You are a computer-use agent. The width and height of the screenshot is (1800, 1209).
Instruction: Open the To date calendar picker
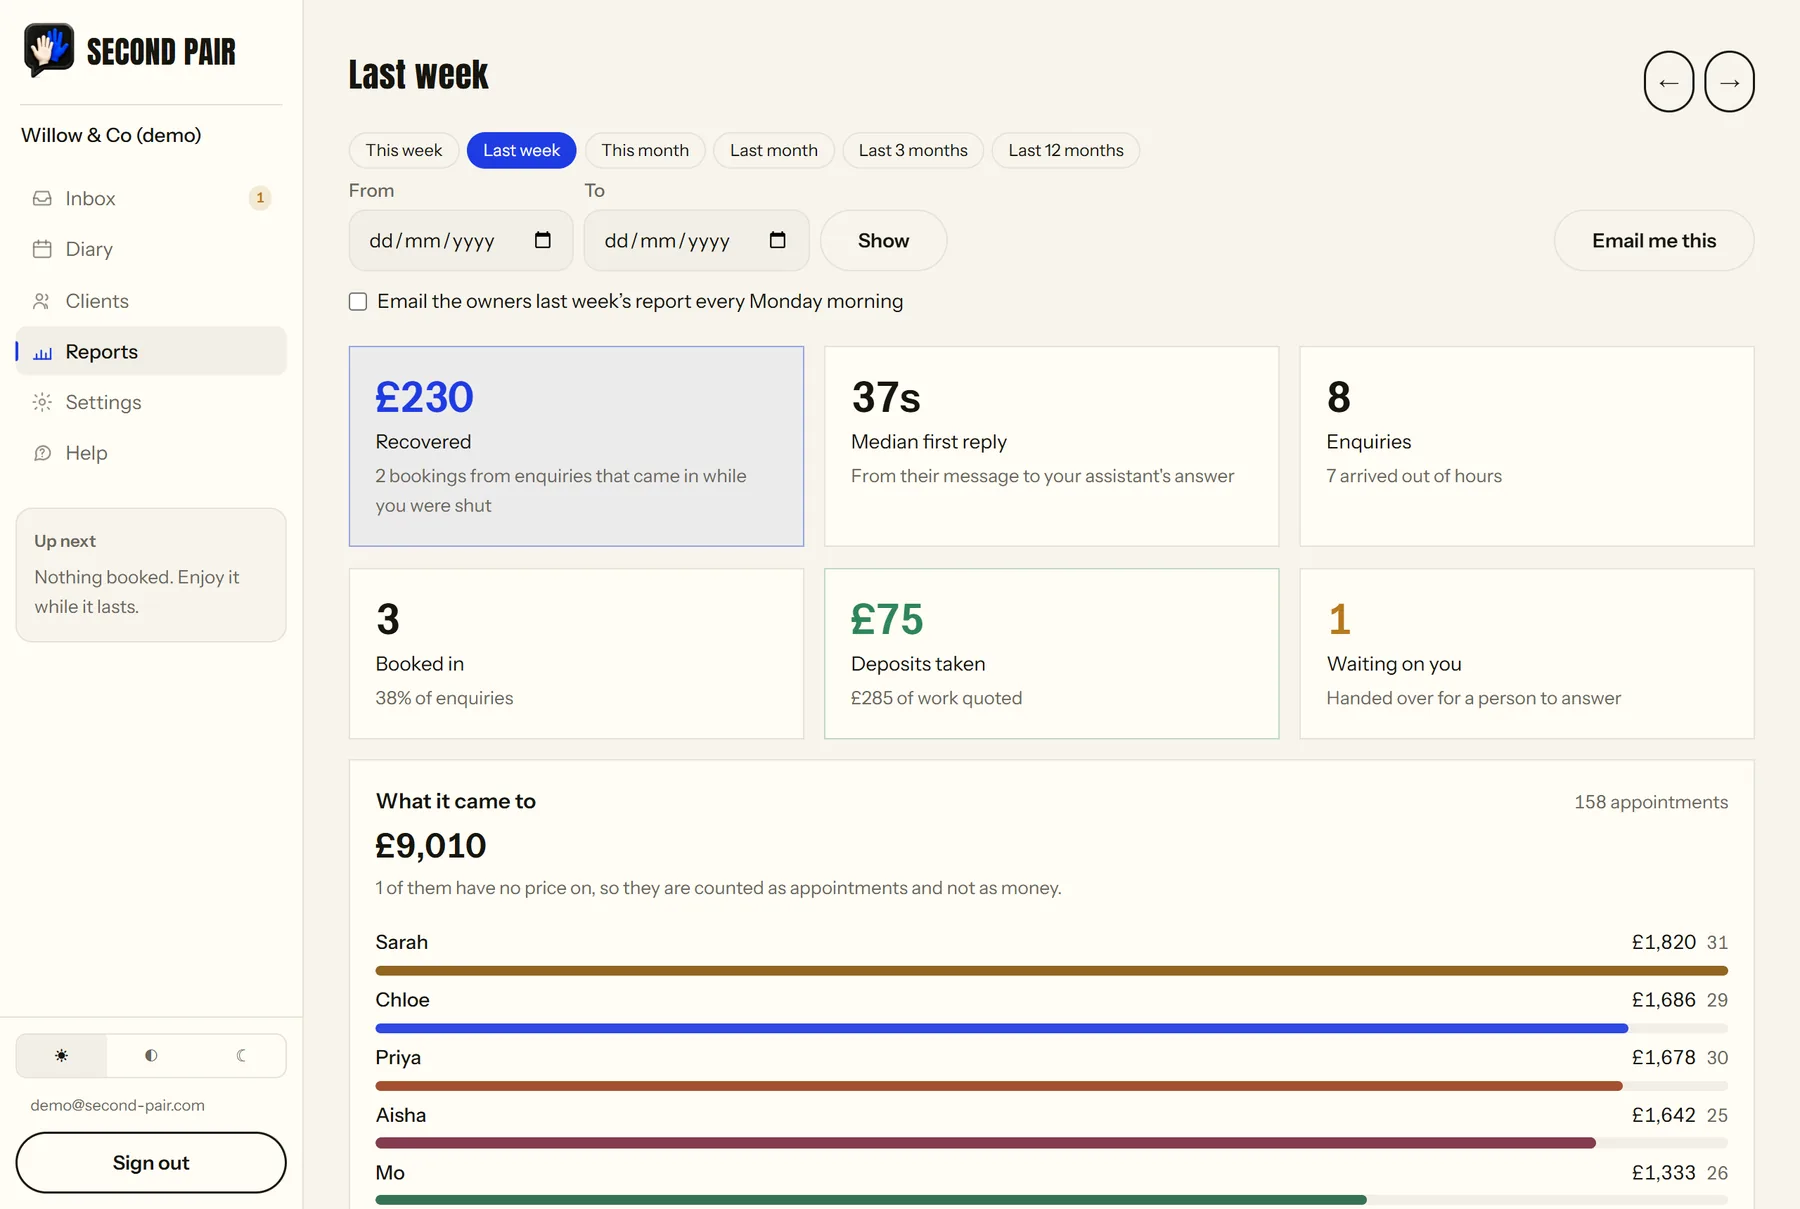[778, 240]
